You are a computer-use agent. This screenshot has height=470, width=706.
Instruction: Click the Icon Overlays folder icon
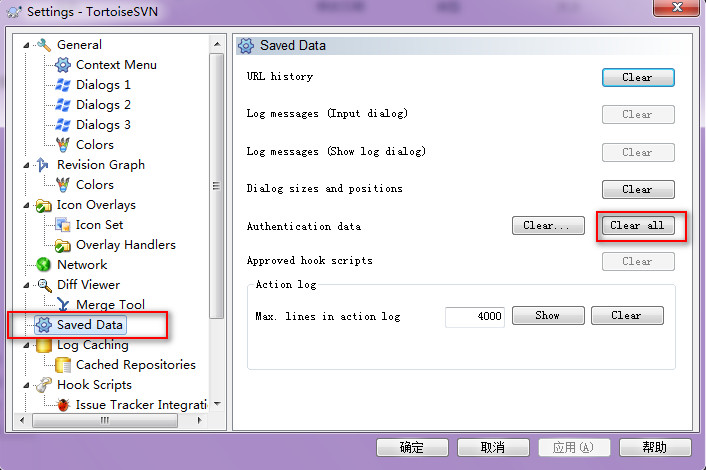click(44, 205)
